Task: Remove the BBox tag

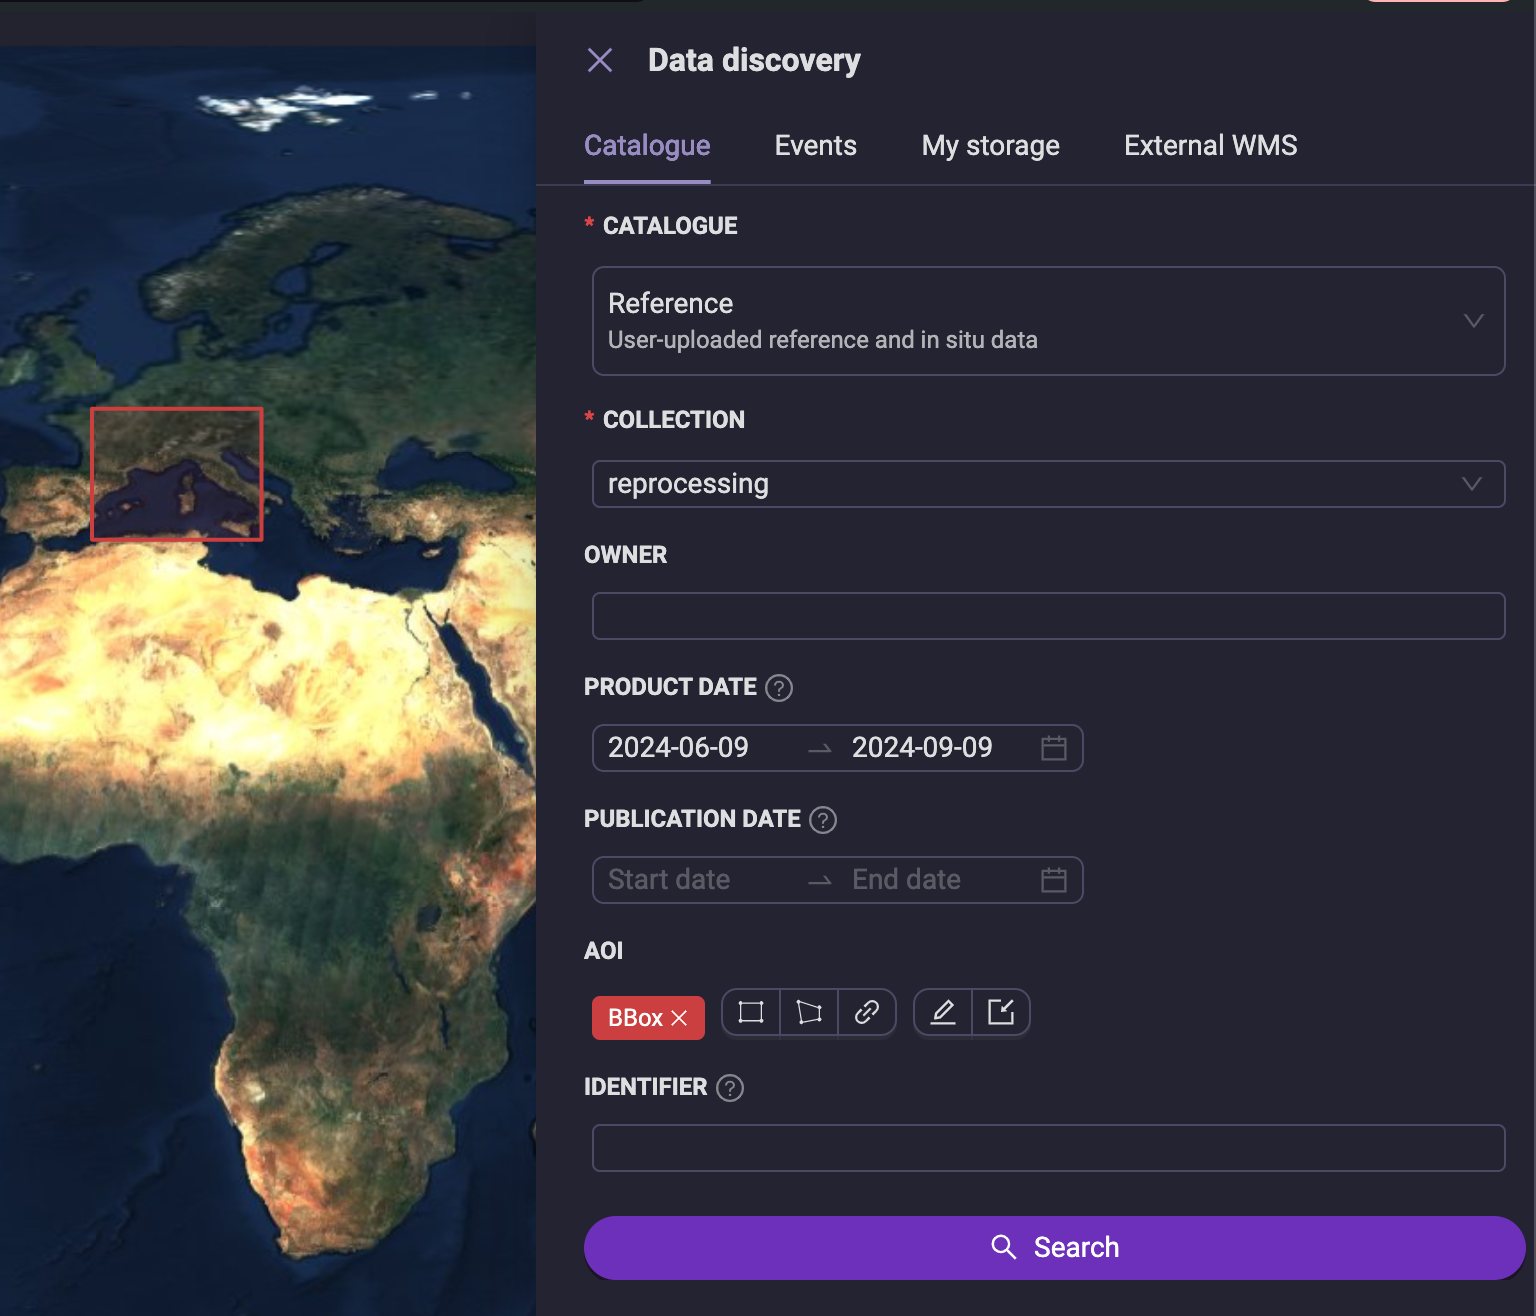Action: coord(679,1018)
